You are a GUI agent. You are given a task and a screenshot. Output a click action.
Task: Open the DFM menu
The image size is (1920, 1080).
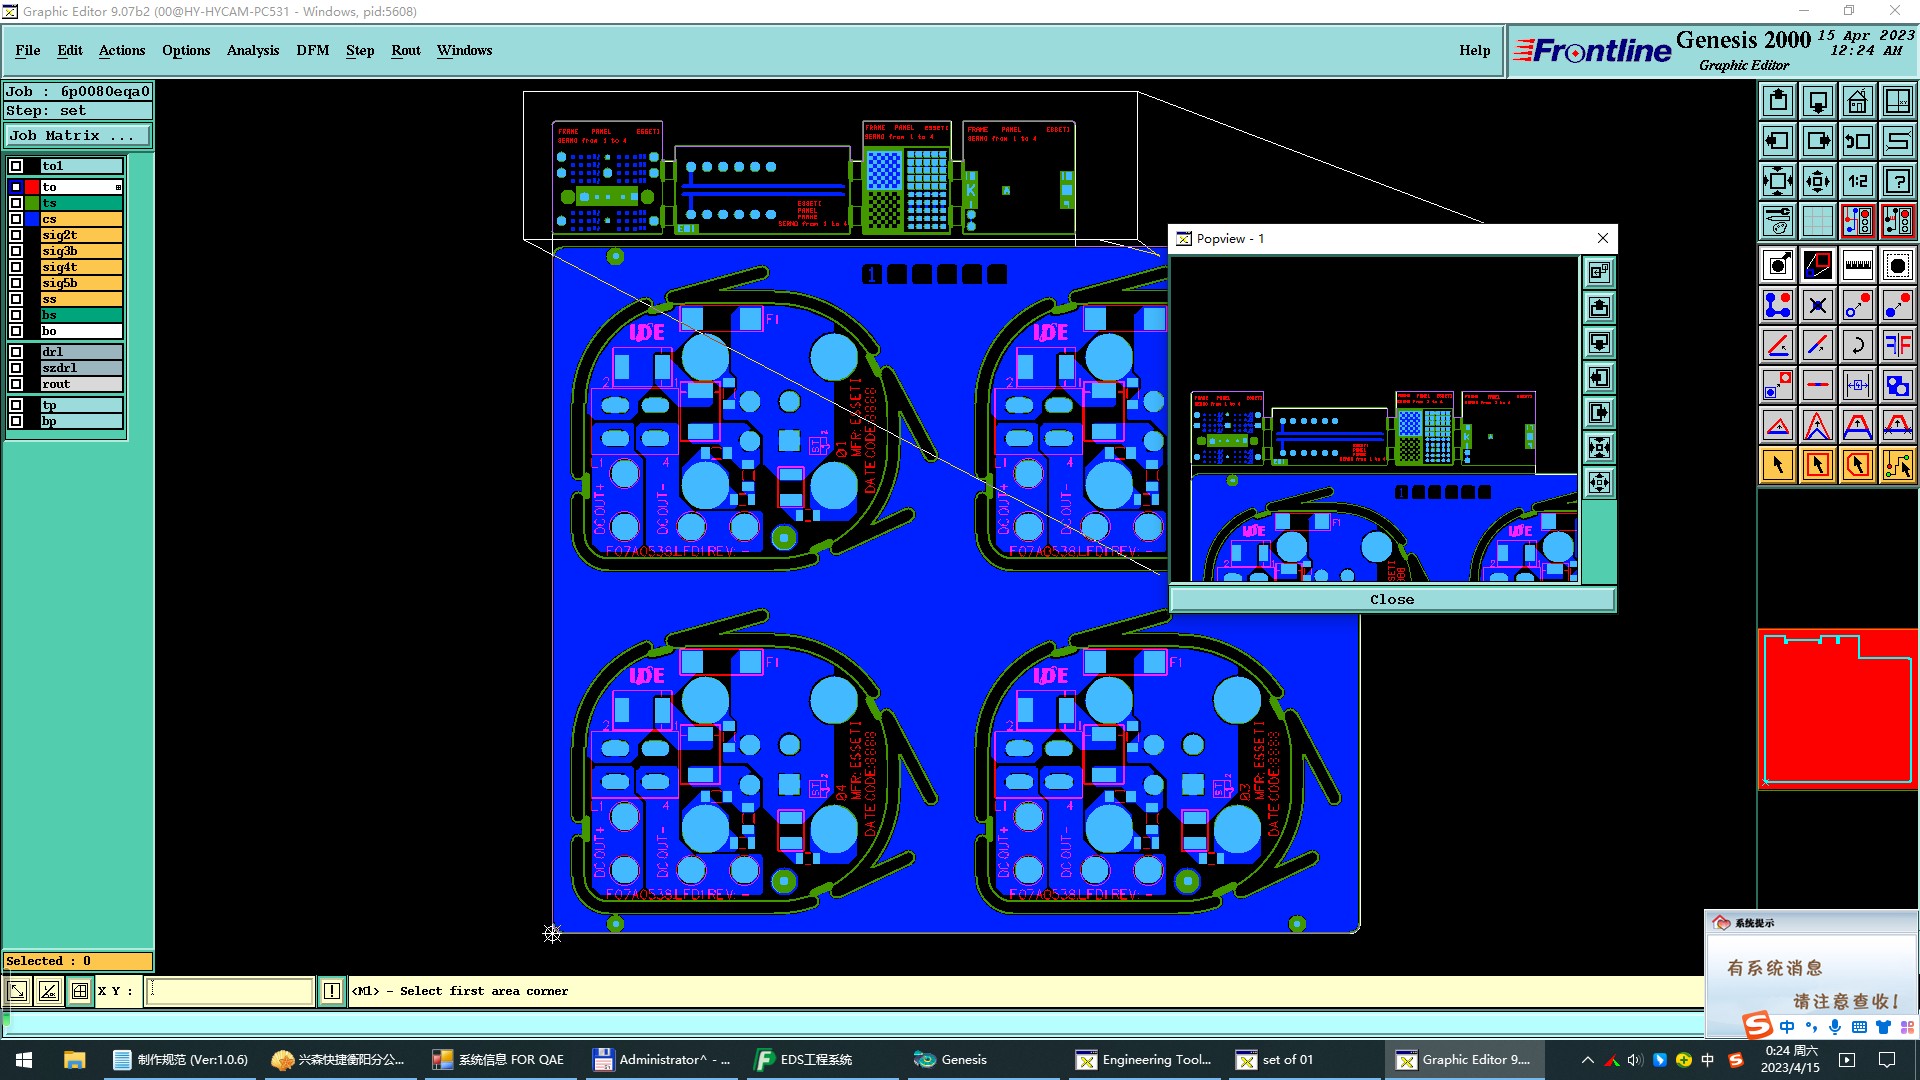click(x=312, y=50)
